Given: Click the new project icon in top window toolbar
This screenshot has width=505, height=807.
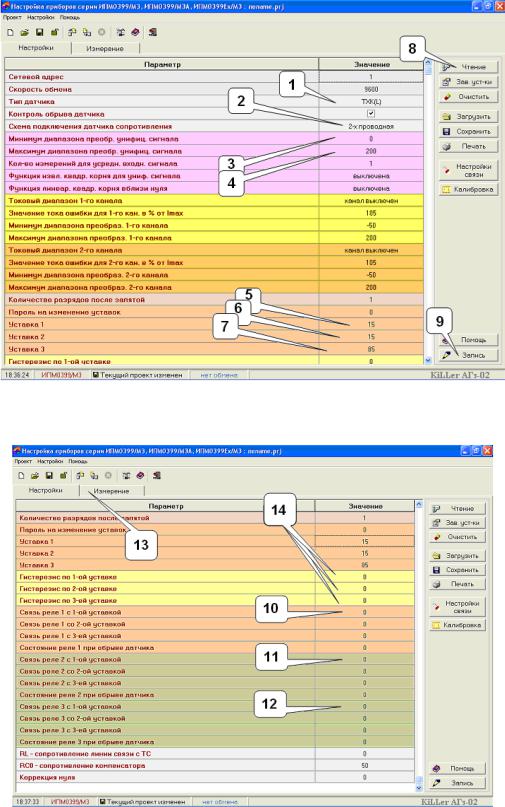Looking at the screenshot, I should point(10,32).
